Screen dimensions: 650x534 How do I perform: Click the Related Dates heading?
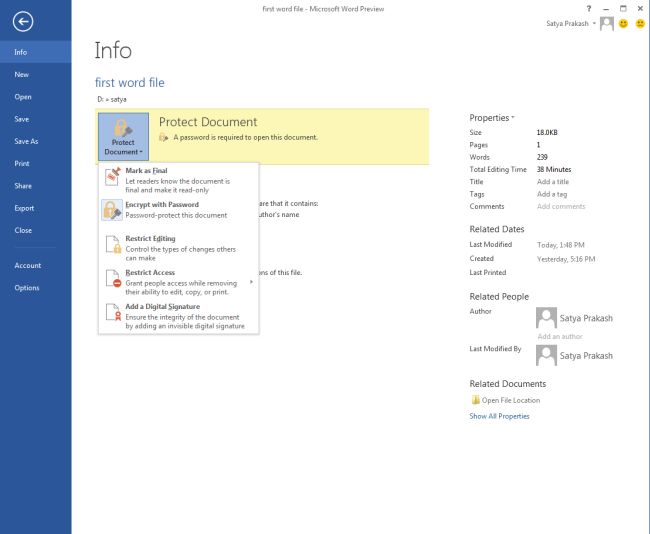[497, 229]
